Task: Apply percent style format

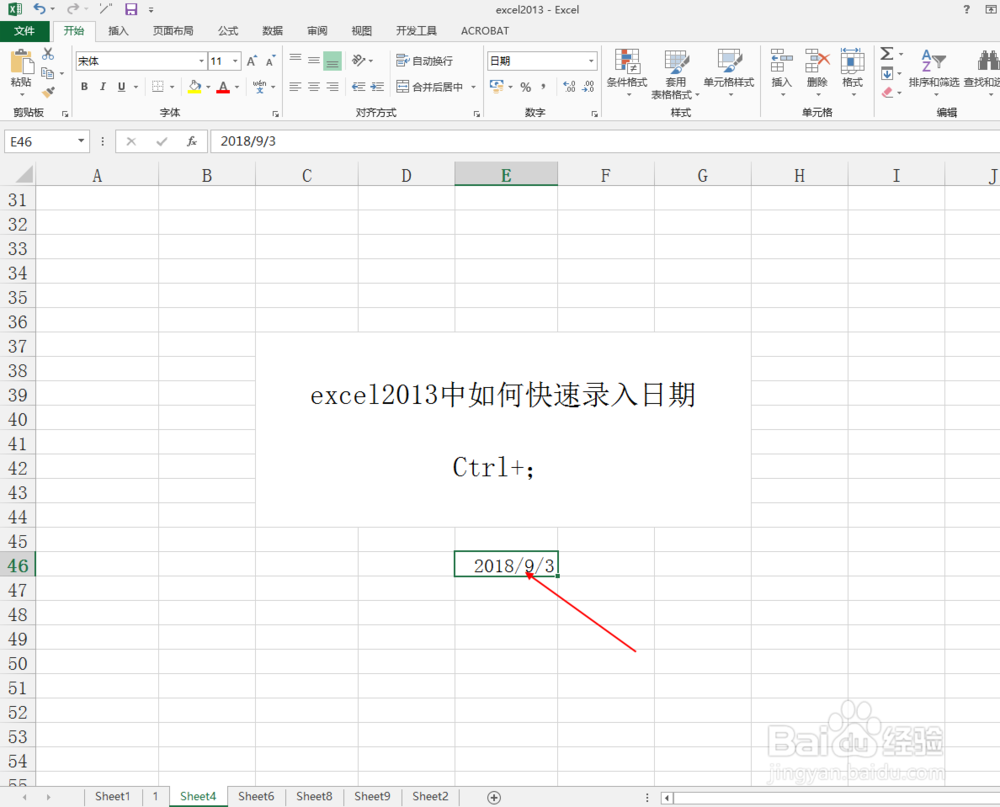Action: coord(526,87)
